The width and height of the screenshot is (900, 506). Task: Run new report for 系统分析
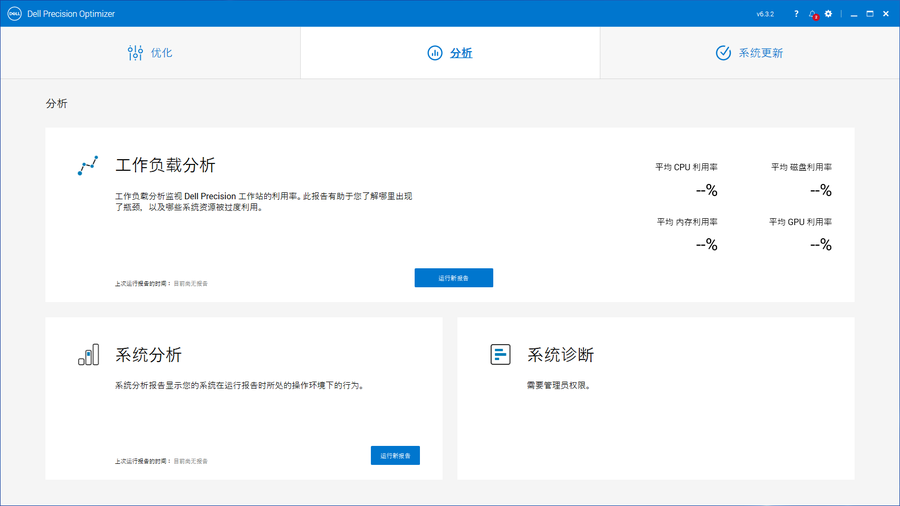(395, 455)
